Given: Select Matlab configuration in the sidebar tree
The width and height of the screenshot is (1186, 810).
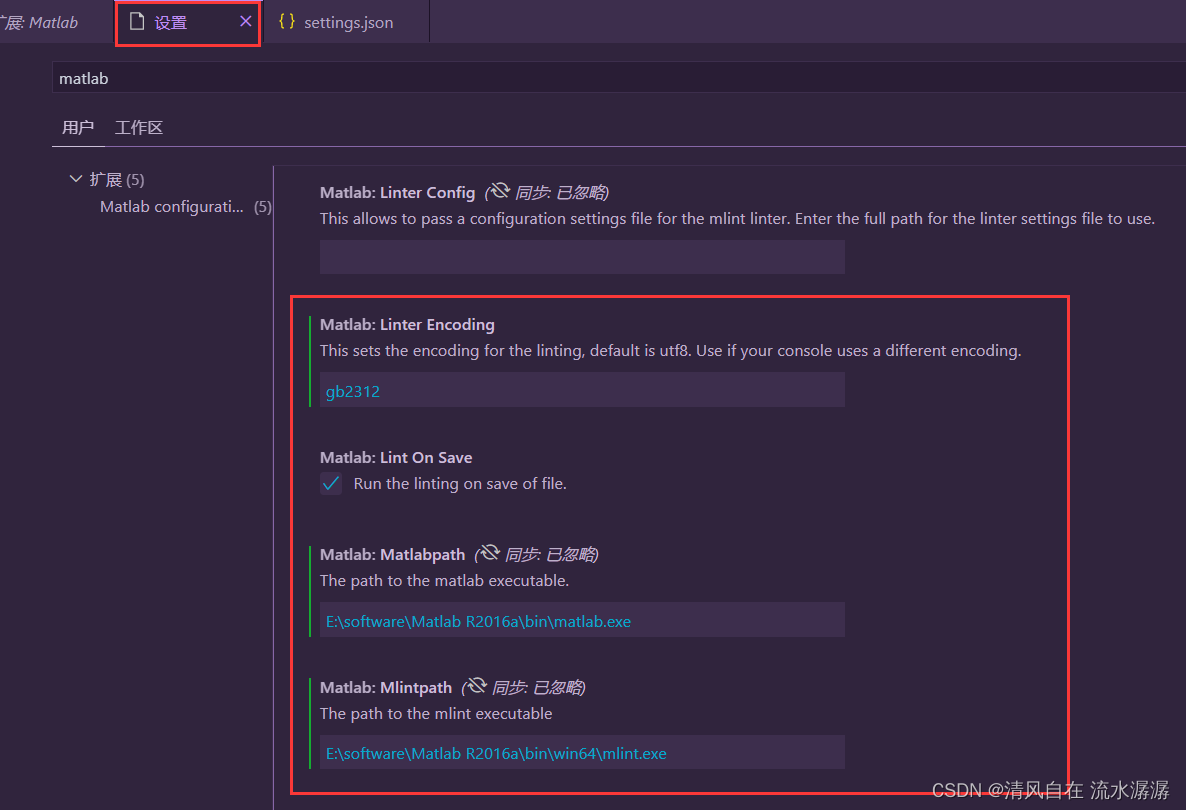Looking at the screenshot, I should point(171,207).
